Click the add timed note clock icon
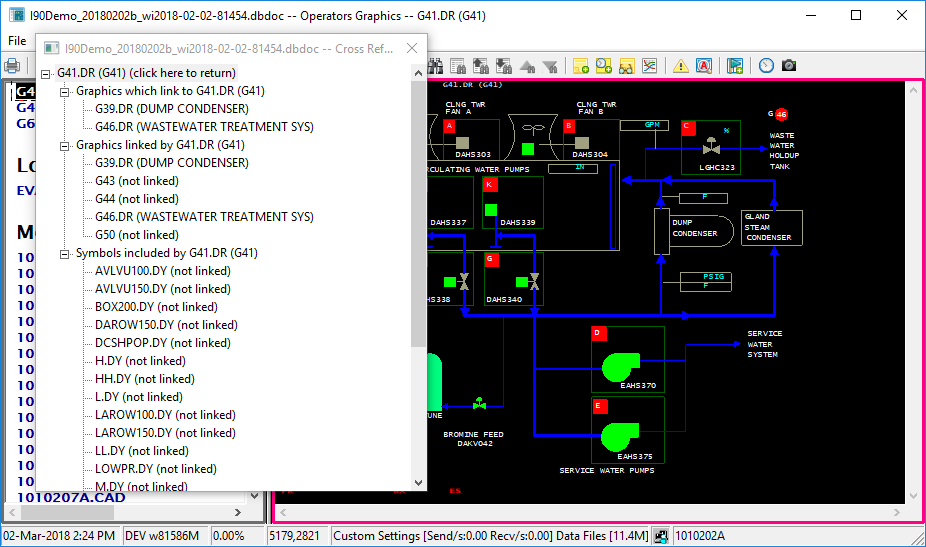Image resolution: width=926 pixels, height=547 pixels. pos(604,66)
